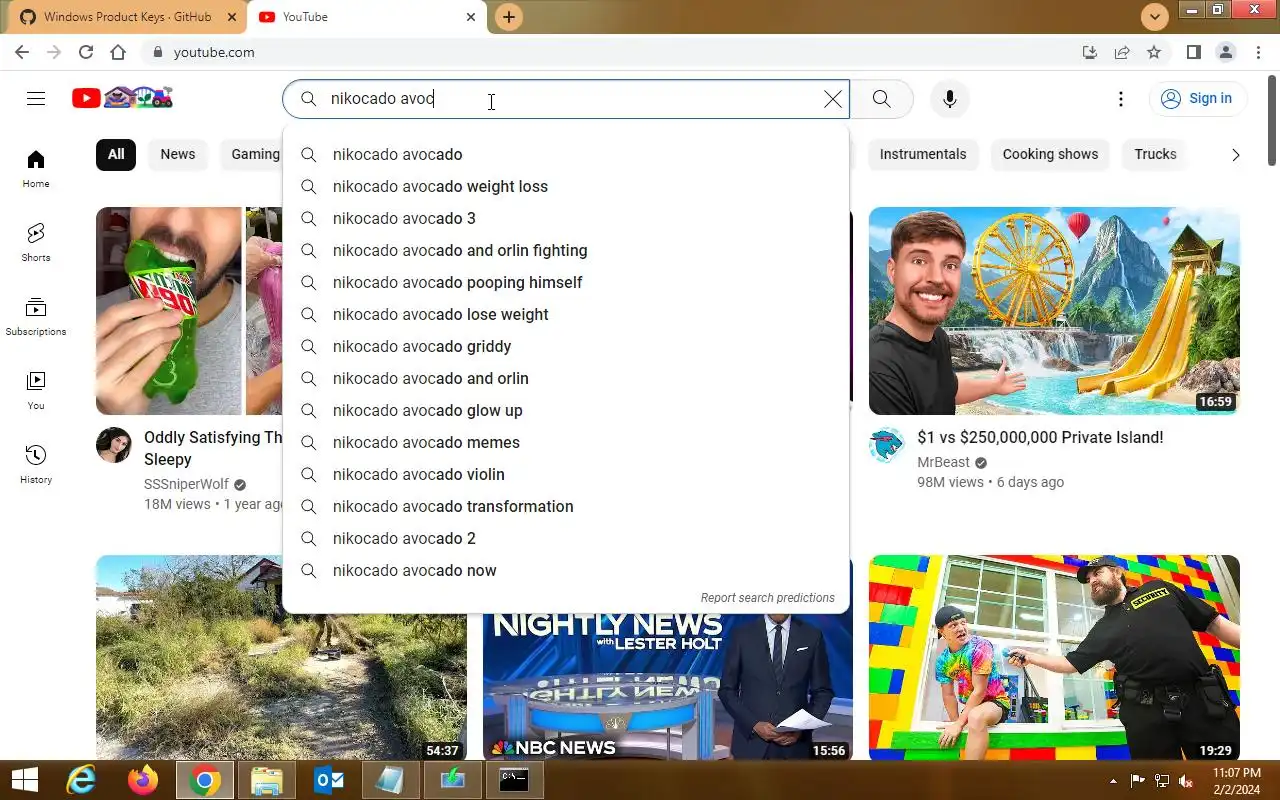Image resolution: width=1280 pixels, height=800 pixels.
Task: Reload the page
Action: click(86, 52)
